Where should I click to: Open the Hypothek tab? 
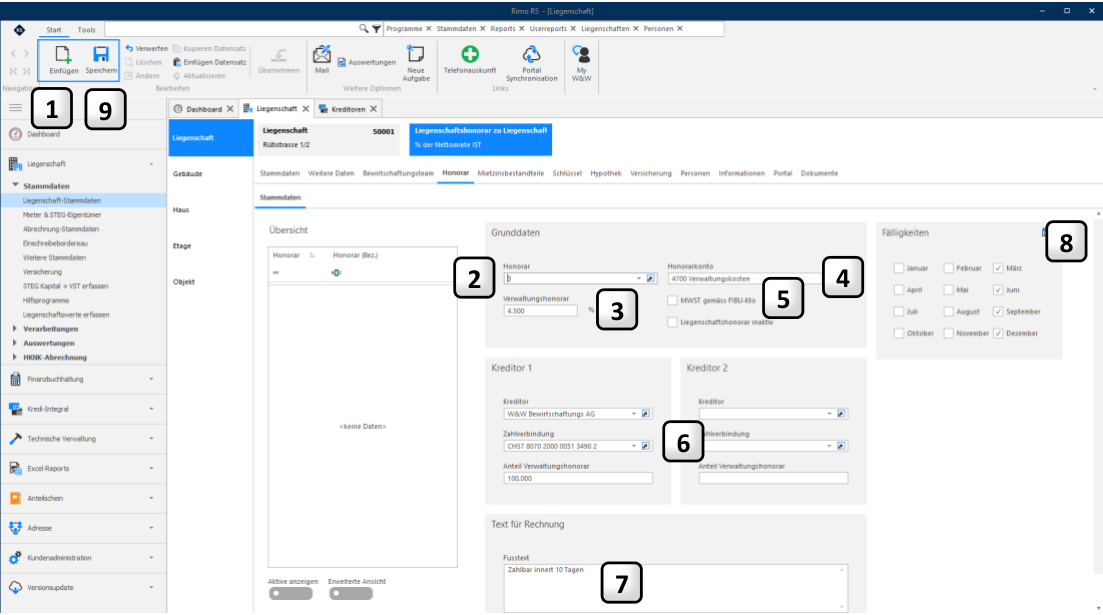click(x=606, y=173)
